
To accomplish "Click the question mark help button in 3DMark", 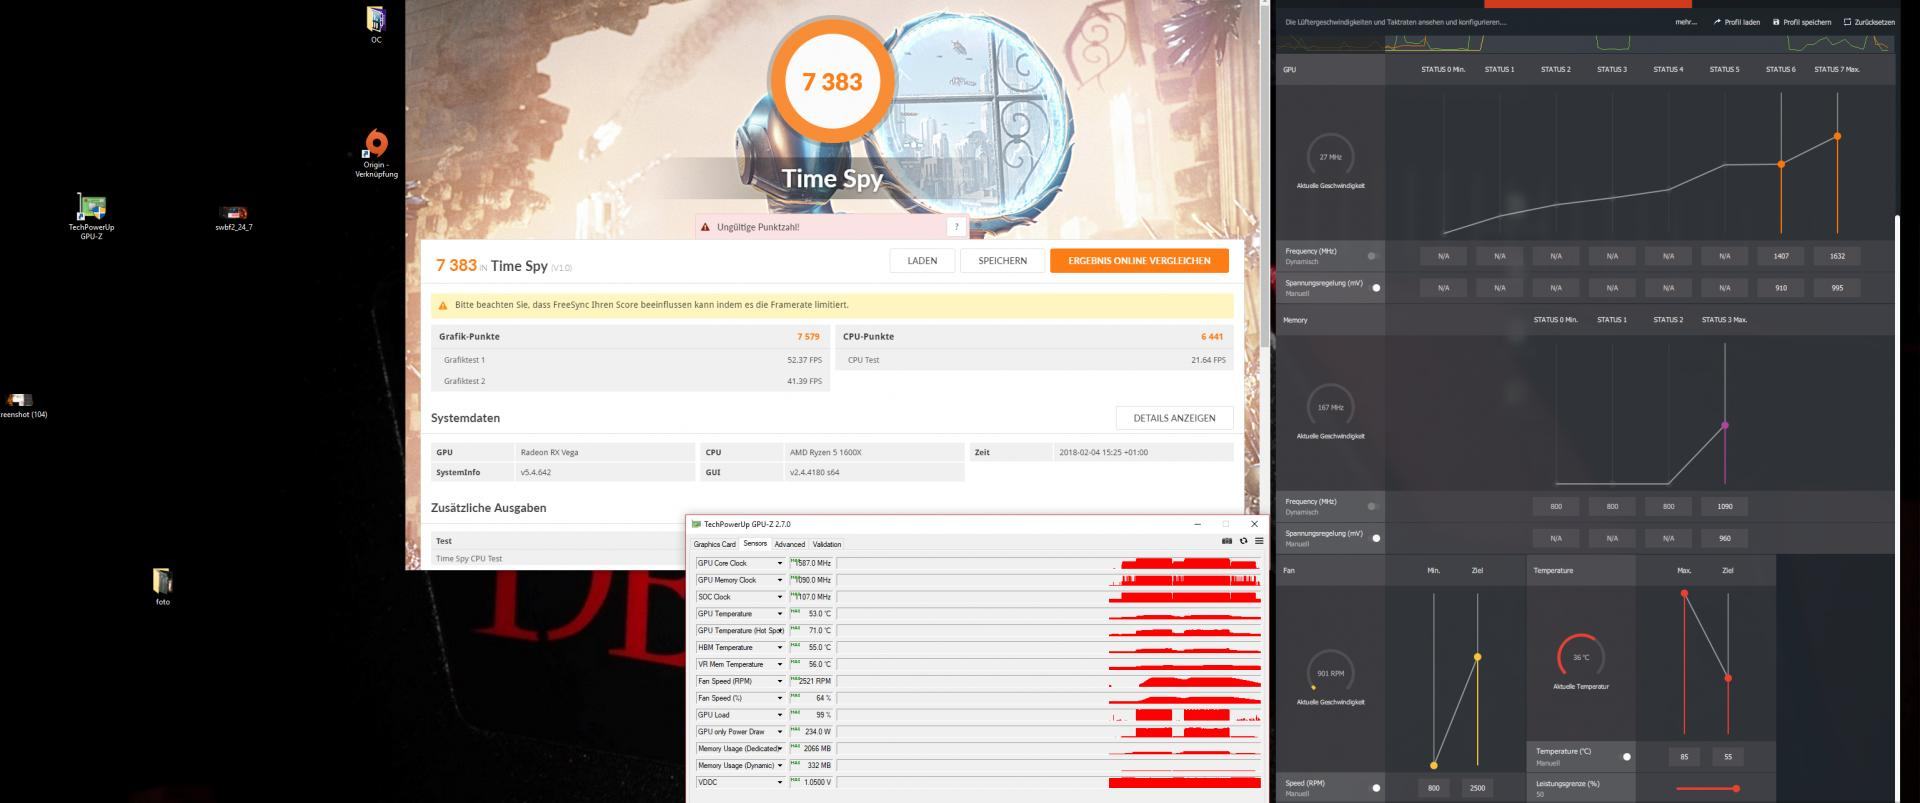I will (956, 227).
